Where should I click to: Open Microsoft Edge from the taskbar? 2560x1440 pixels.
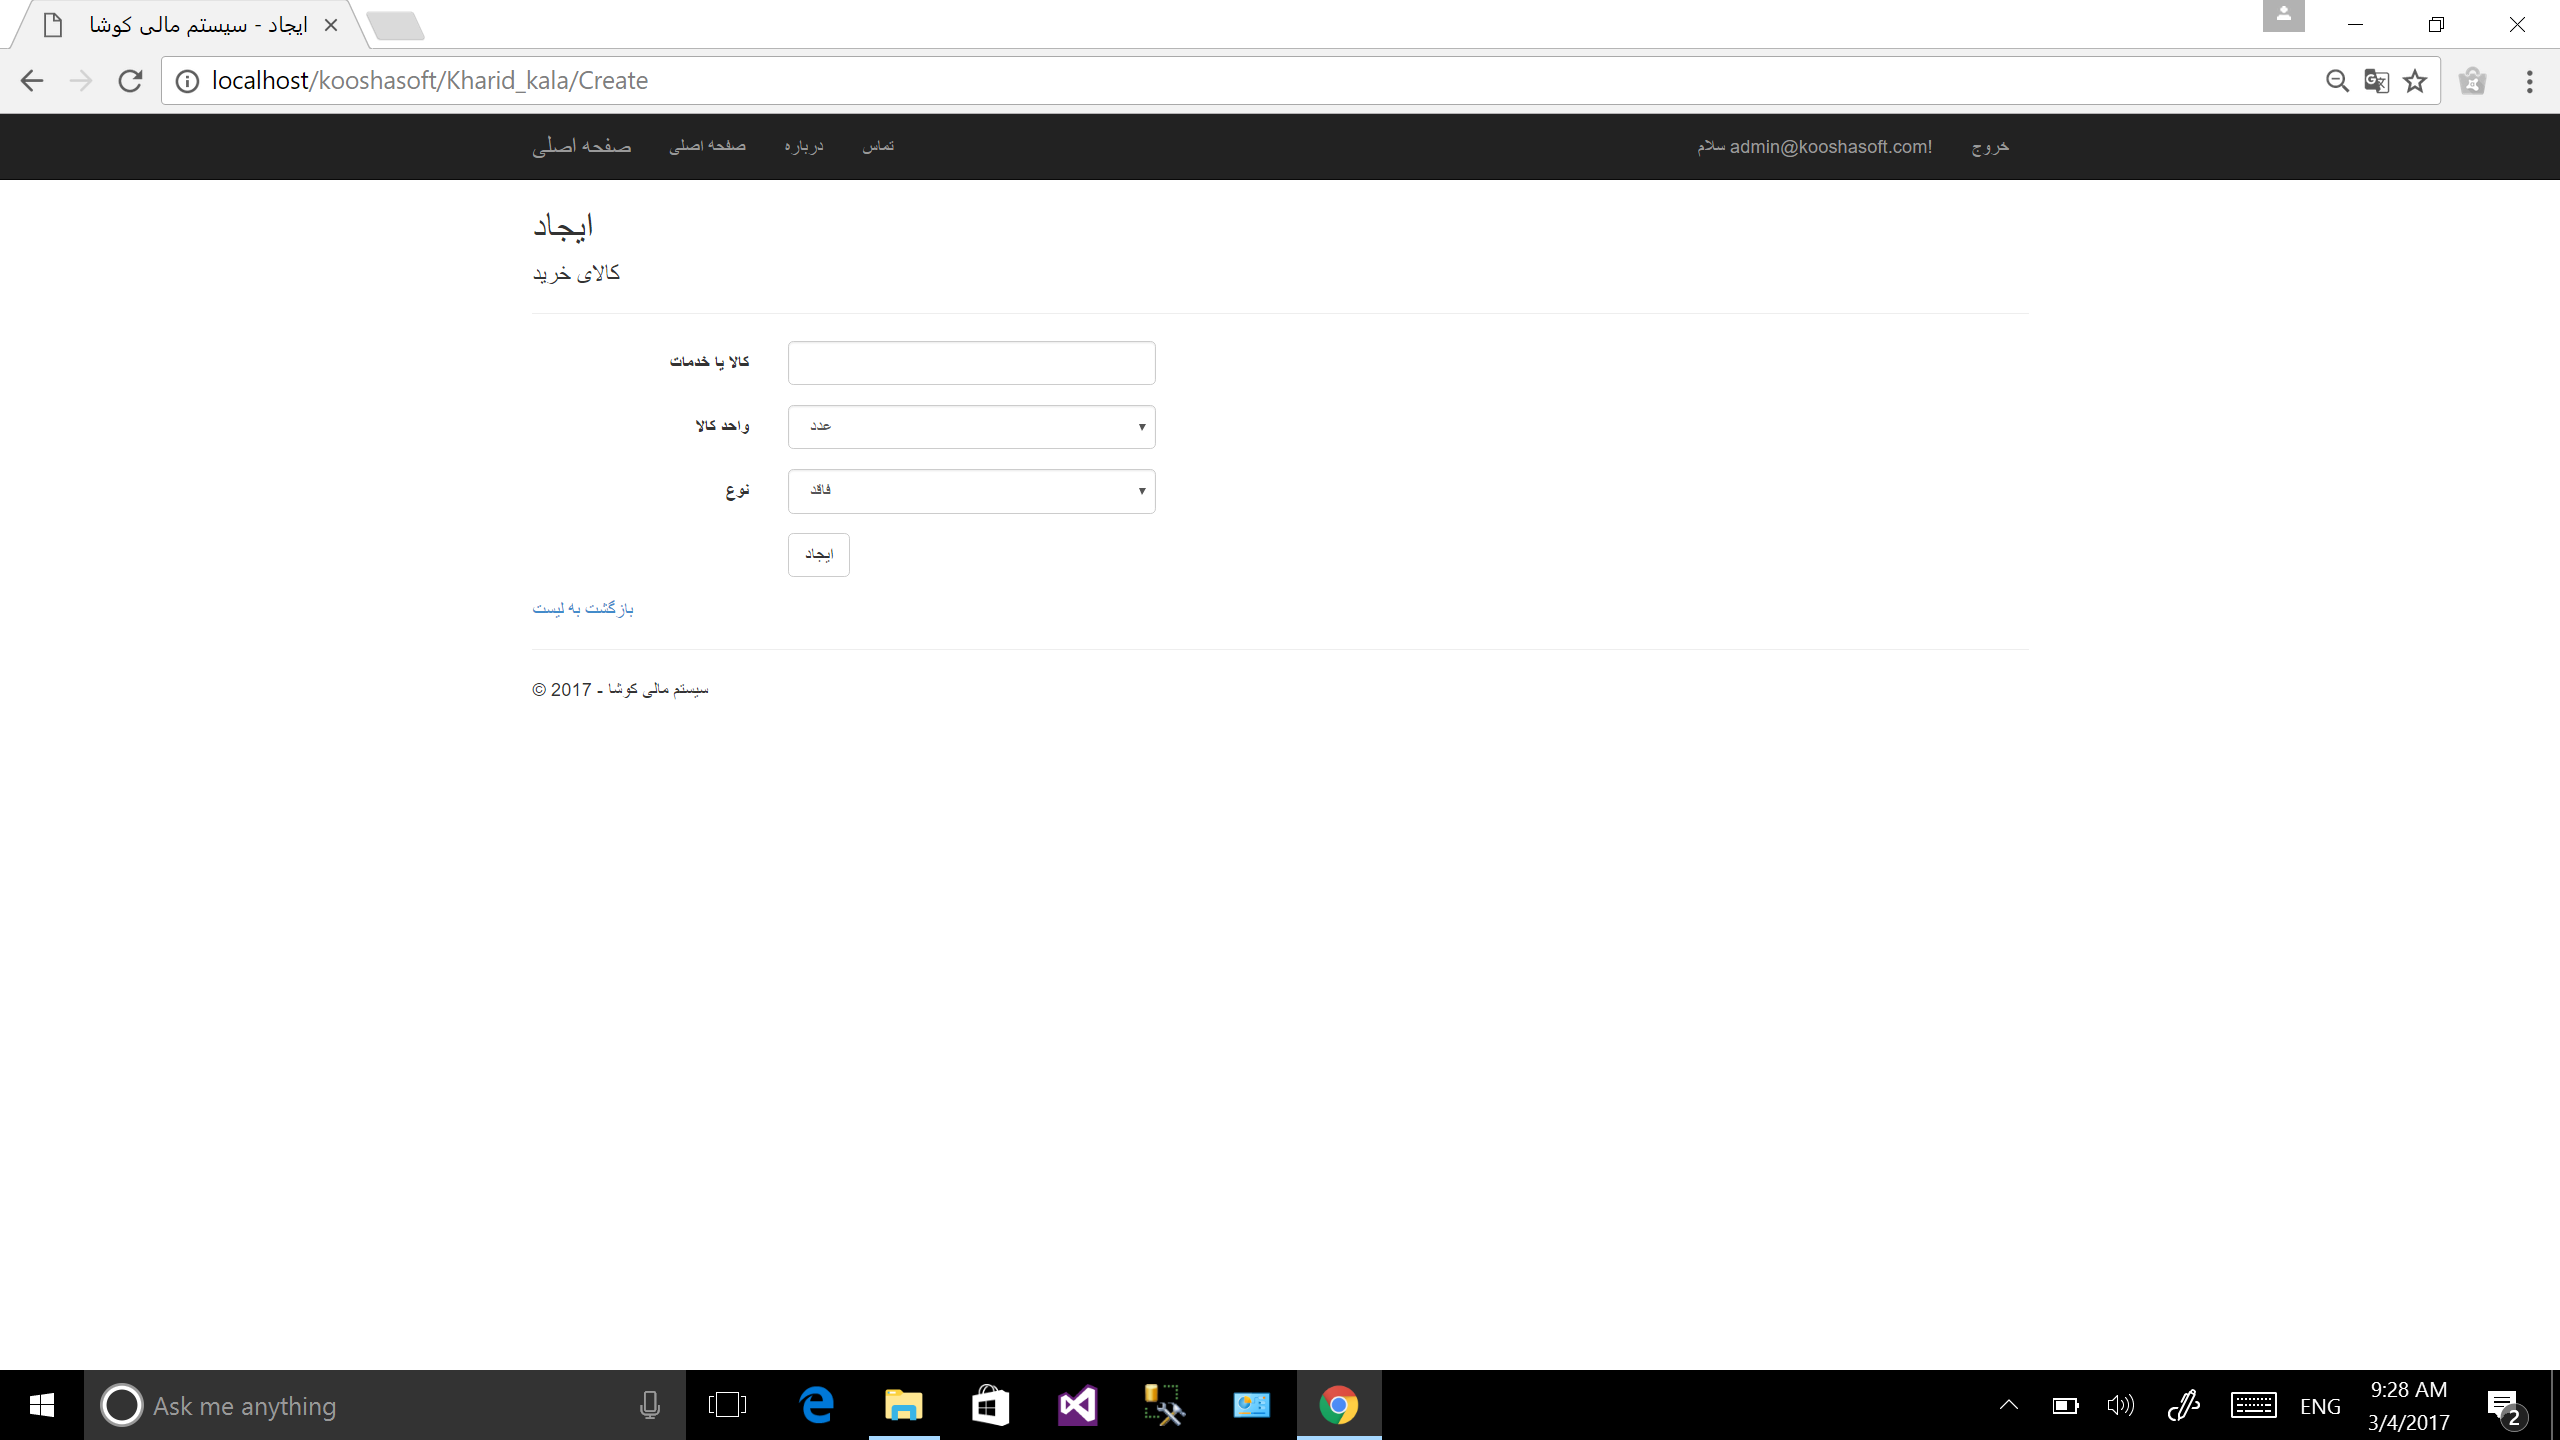pos(817,1405)
